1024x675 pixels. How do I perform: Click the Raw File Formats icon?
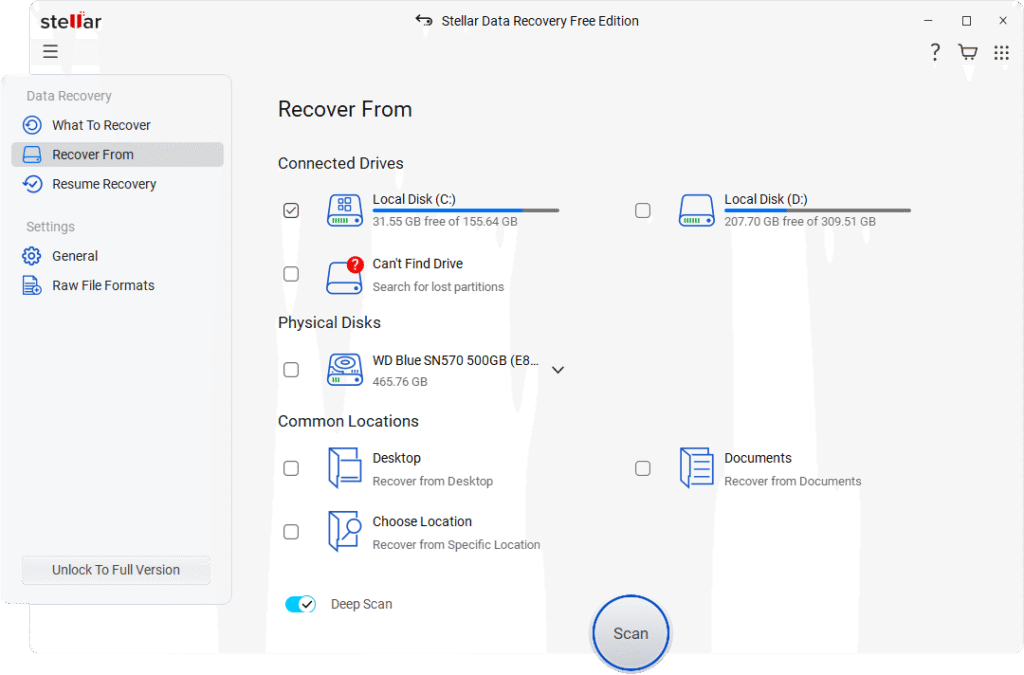[32, 285]
